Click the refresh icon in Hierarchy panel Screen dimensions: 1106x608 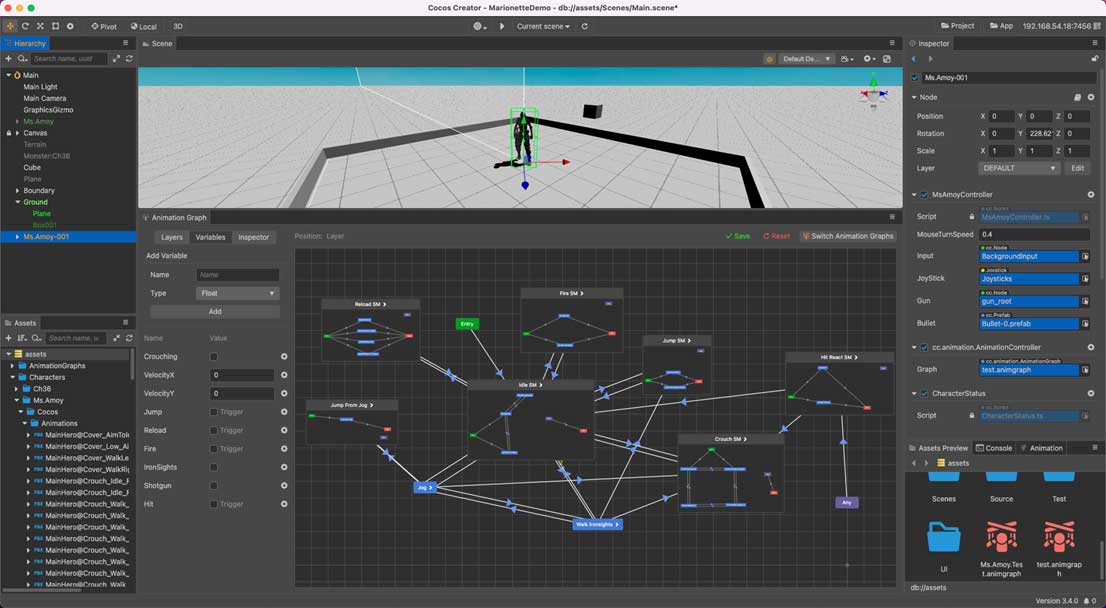[x=129, y=59]
